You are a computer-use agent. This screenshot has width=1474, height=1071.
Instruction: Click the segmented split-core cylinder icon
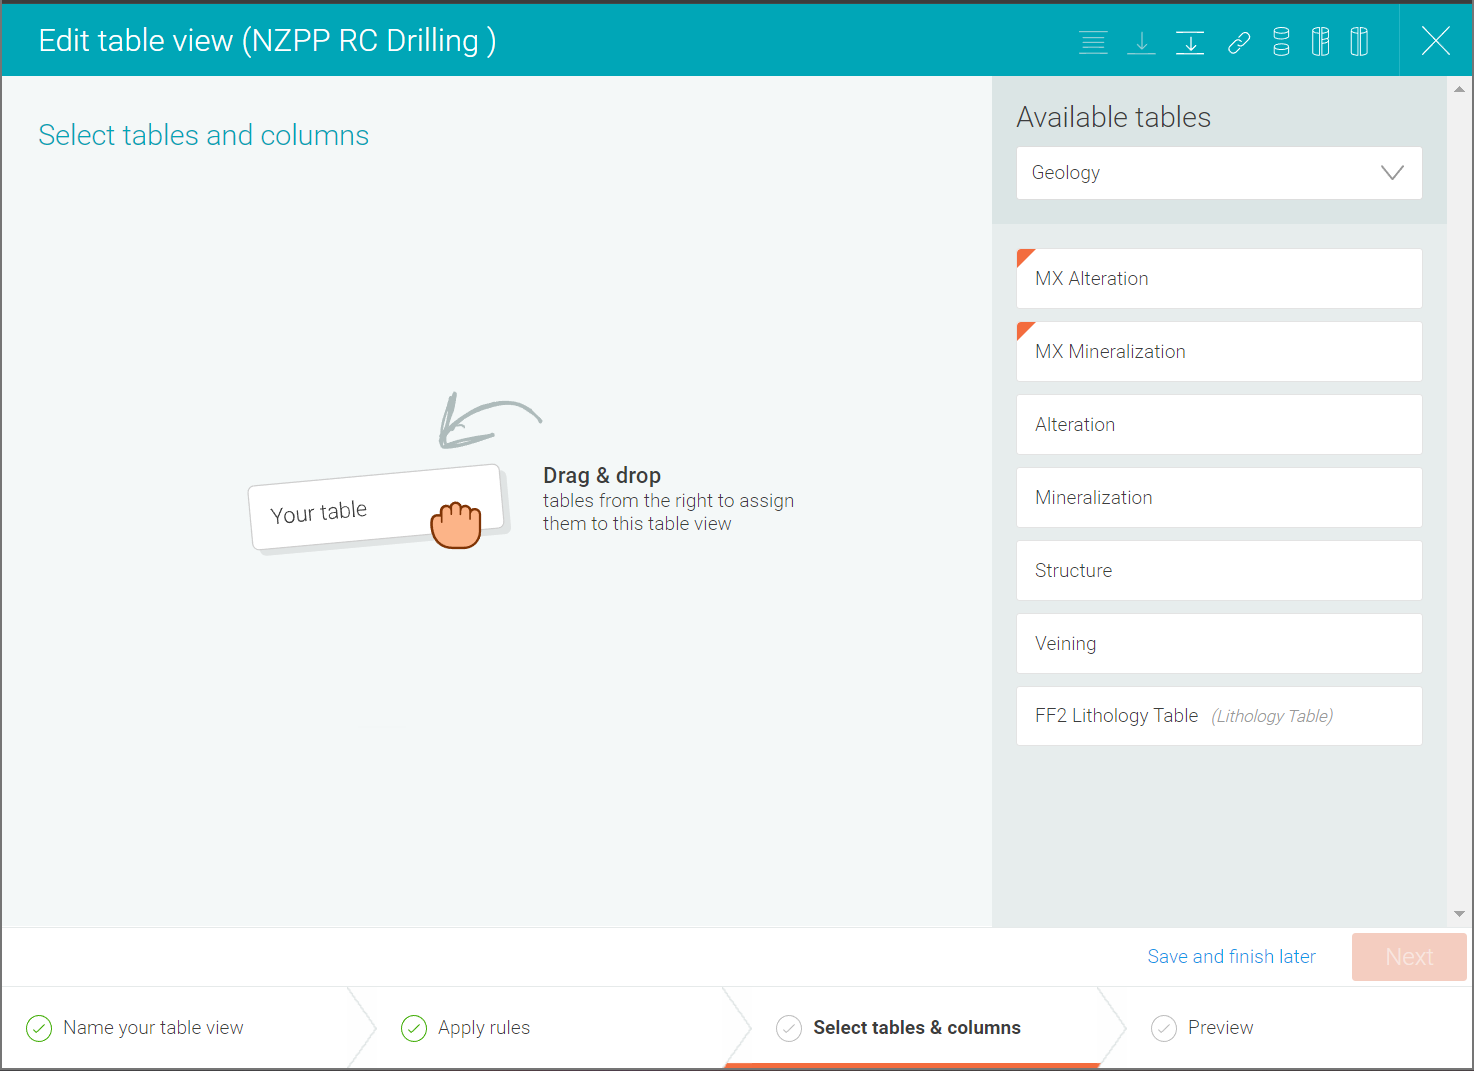(x=1320, y=42)
